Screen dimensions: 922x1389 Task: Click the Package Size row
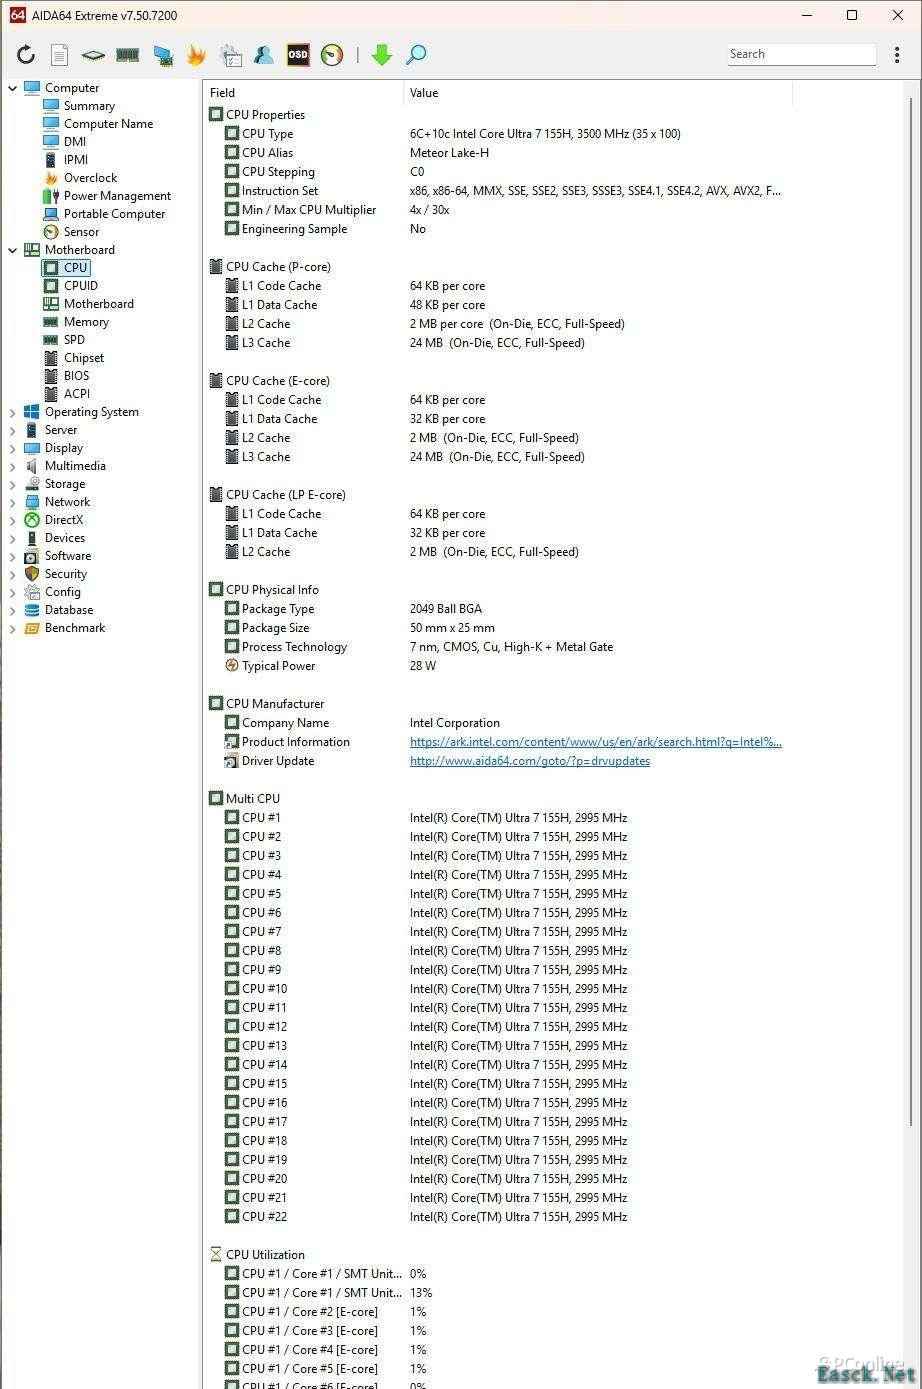point(497,628)
